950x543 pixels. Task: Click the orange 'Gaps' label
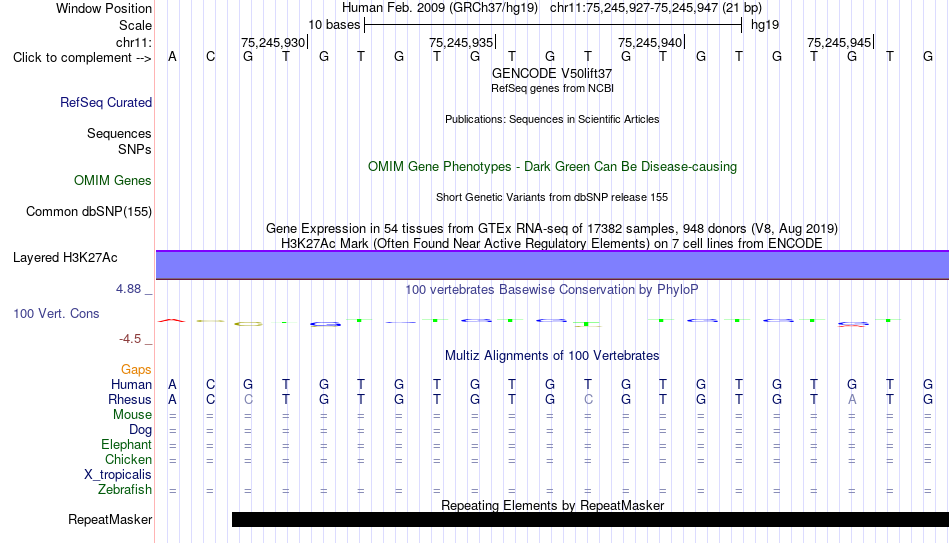click(x=136, y=370)
